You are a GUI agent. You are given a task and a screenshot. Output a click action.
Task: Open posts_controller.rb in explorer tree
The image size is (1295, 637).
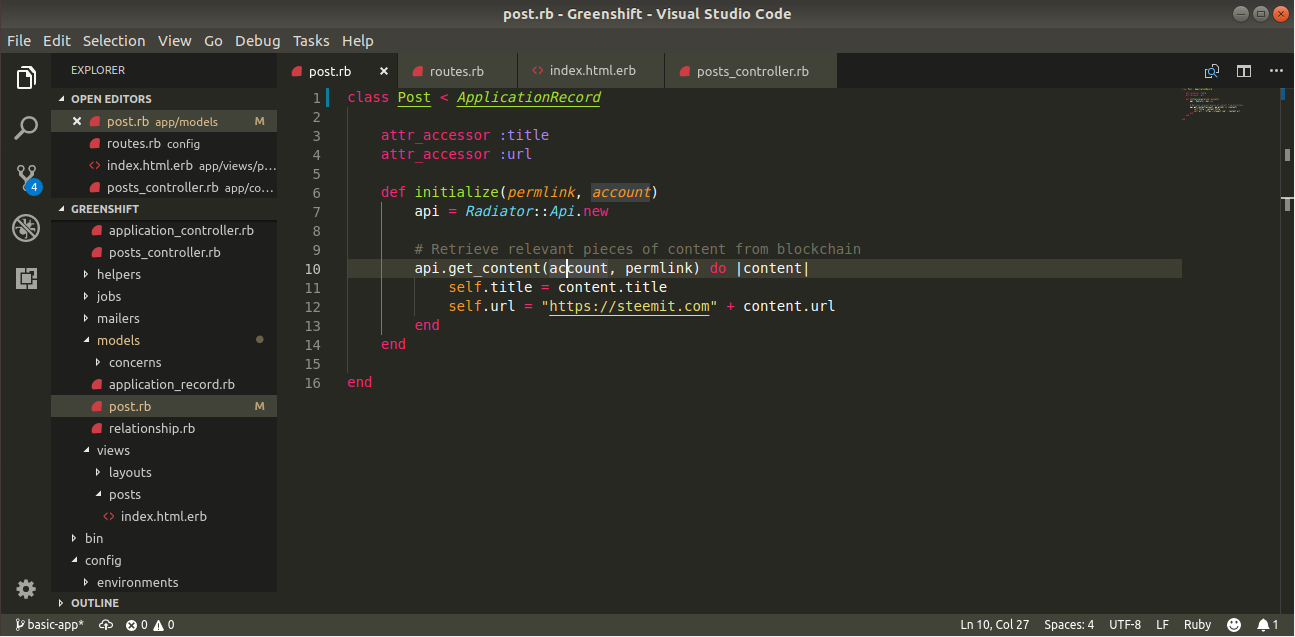[164, 252]
